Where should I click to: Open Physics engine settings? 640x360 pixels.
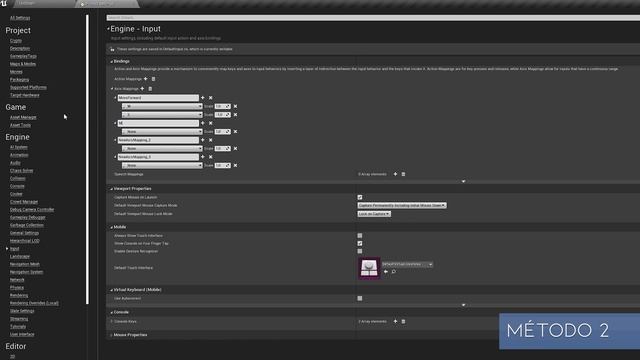[x=17, y=288]
